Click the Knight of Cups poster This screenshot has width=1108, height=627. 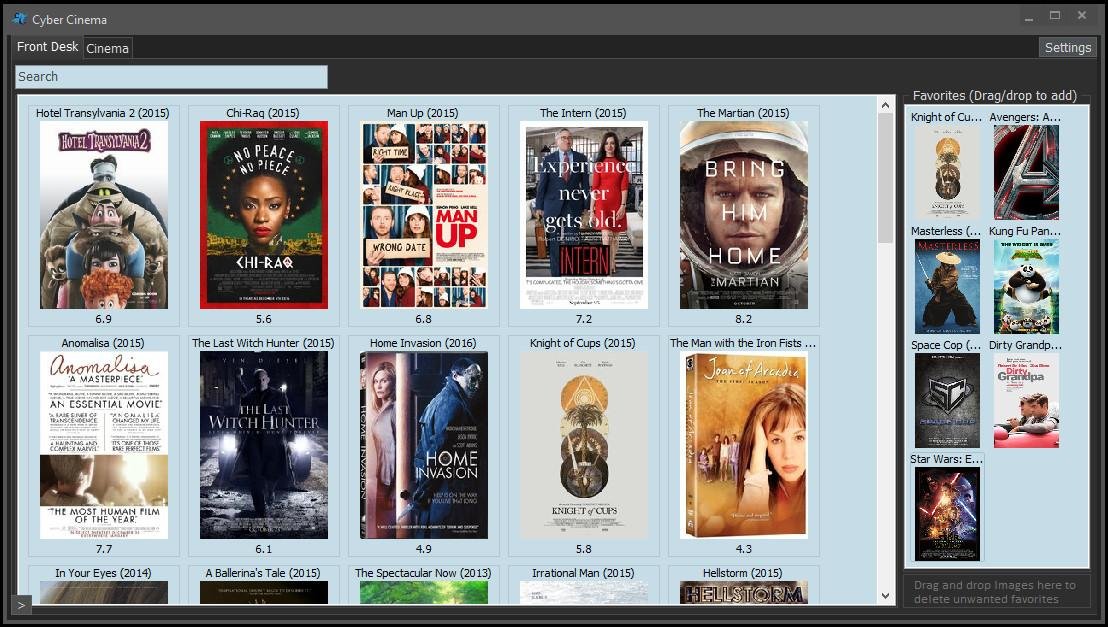click(584, 445)
